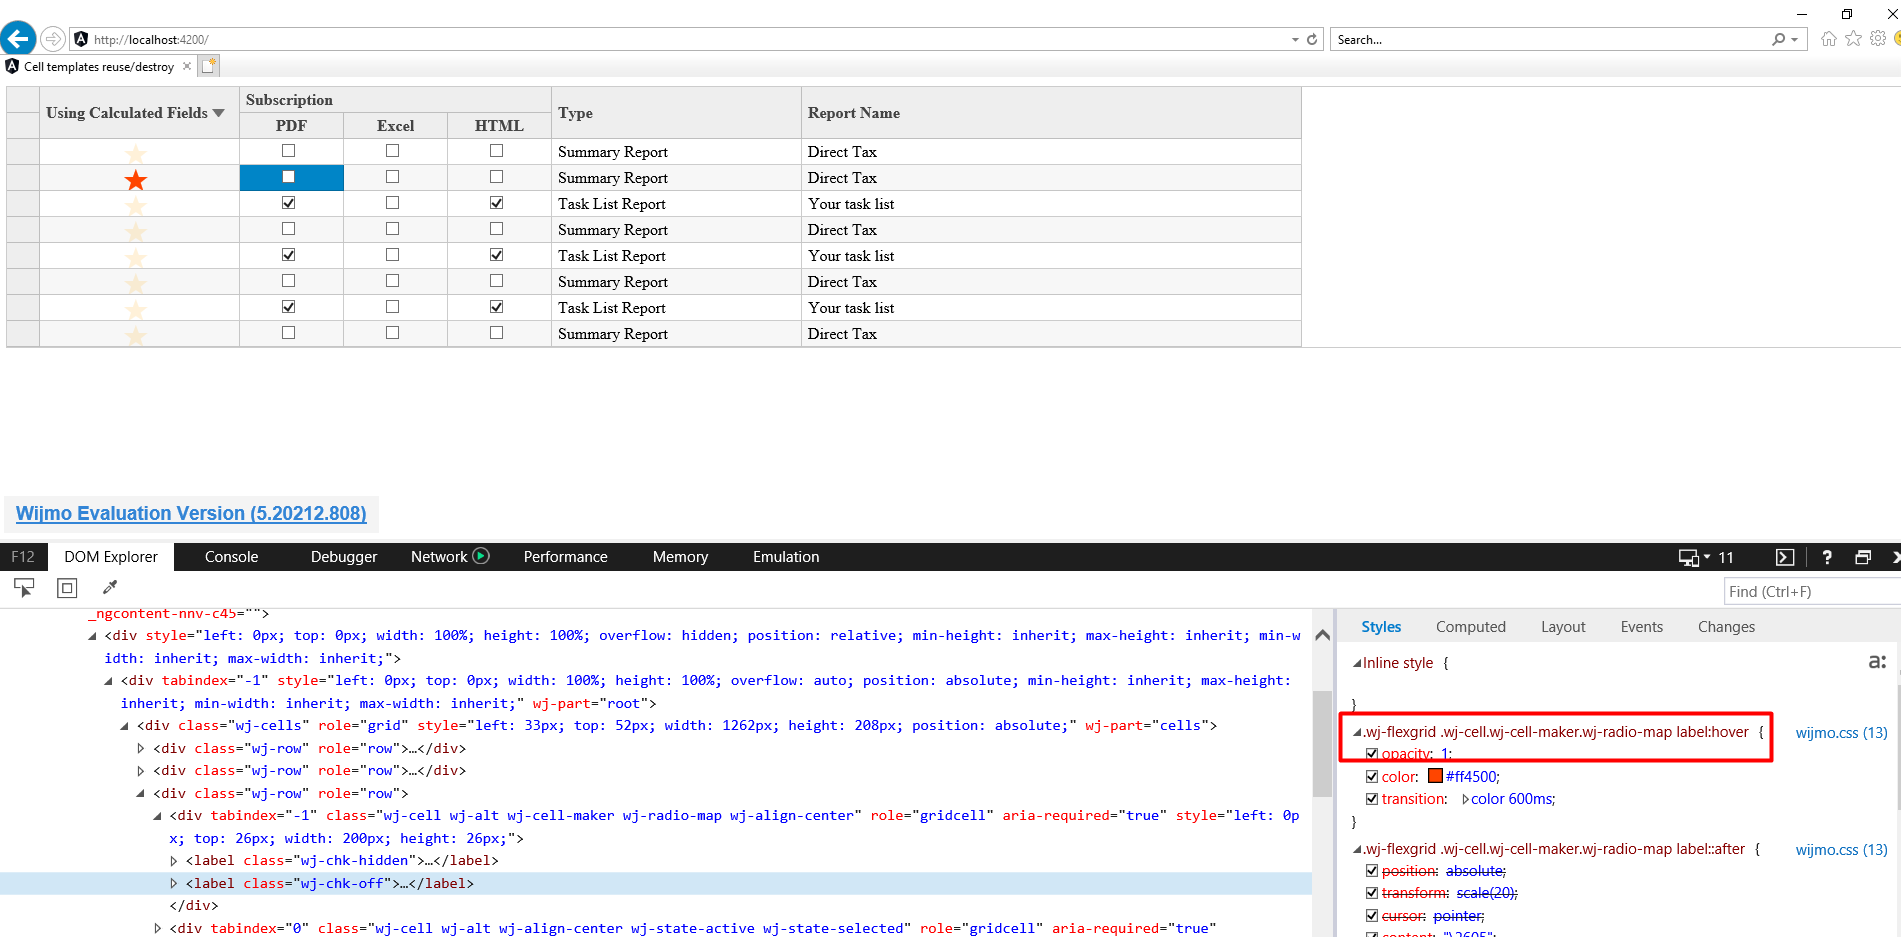The image size is (1901, 937).
Task: Open wijmo.css link for the label::after rule
Action: (x=1841, y=850)
